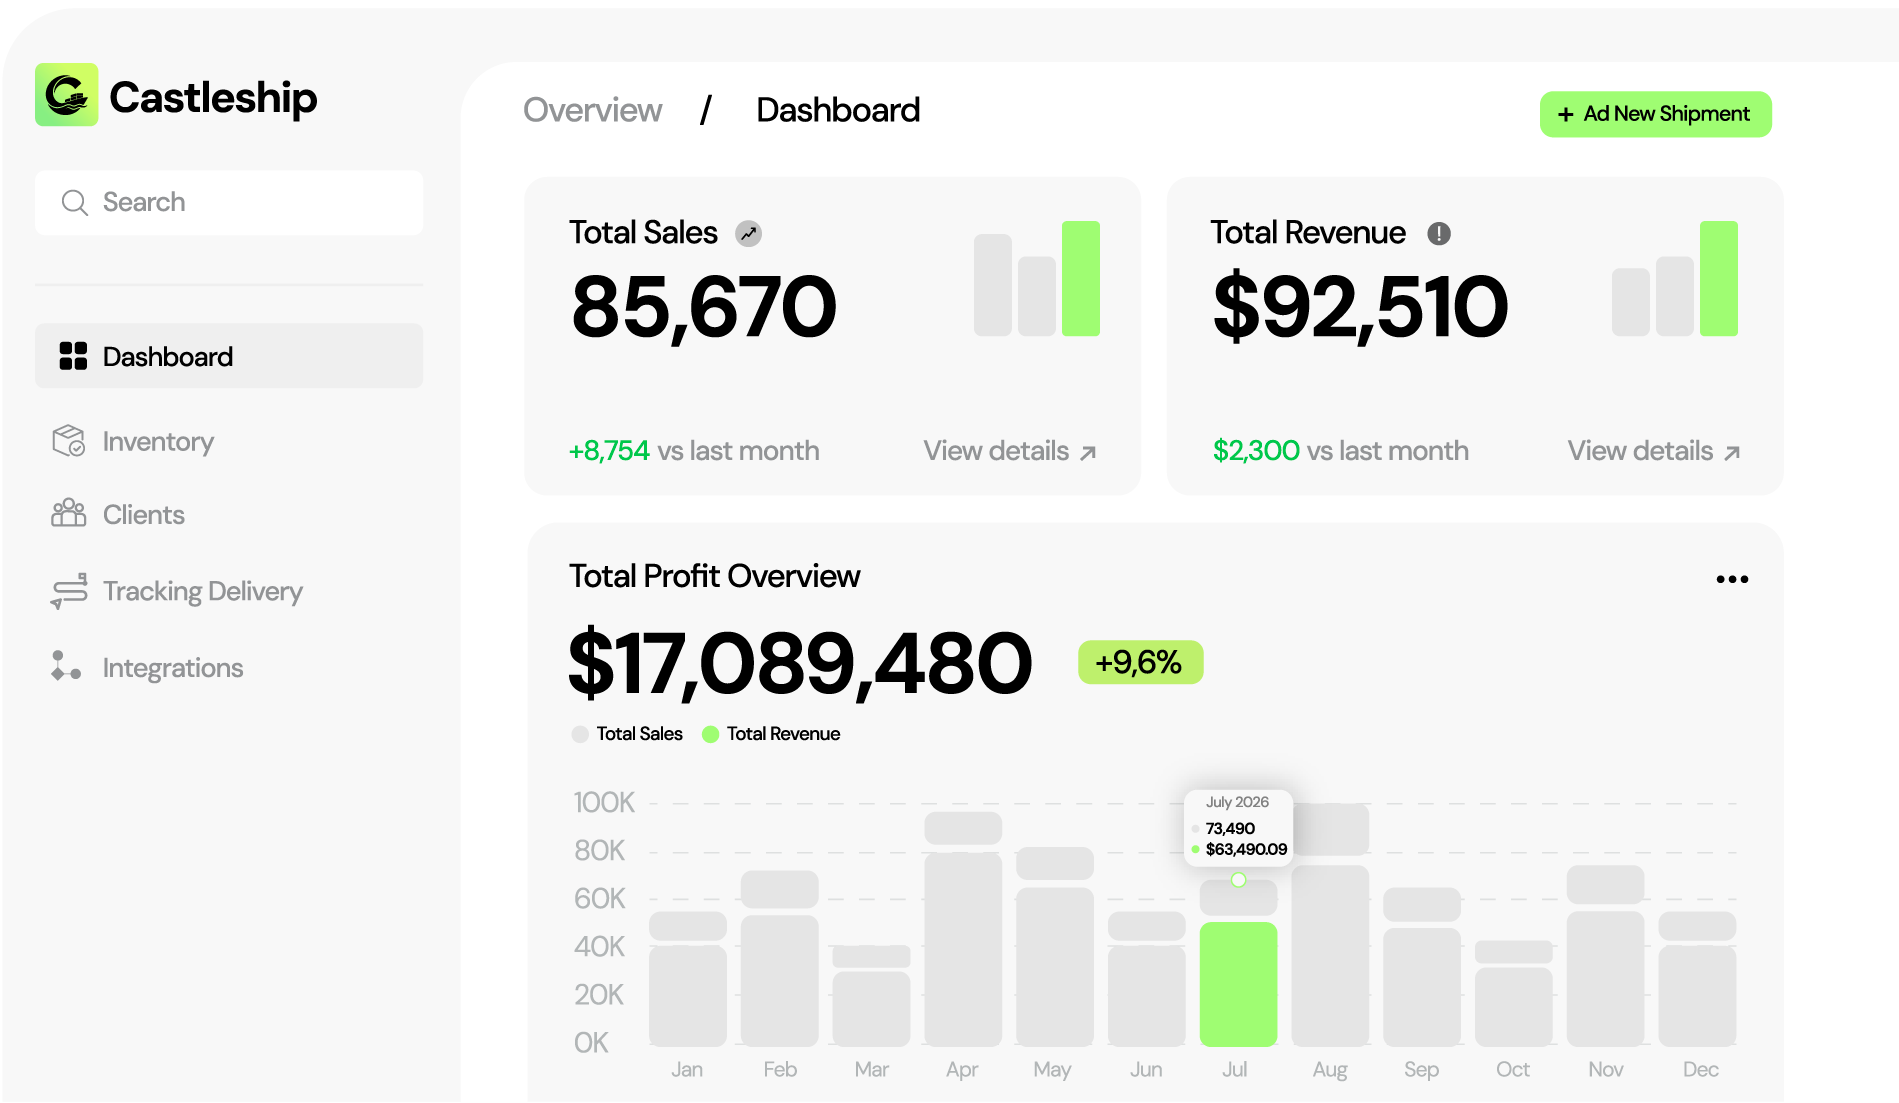Image resolution: width=1899 pixels, height=1103 pixels.
Task: Click the Castleship logo icon
Action: [x=67, y=96]
